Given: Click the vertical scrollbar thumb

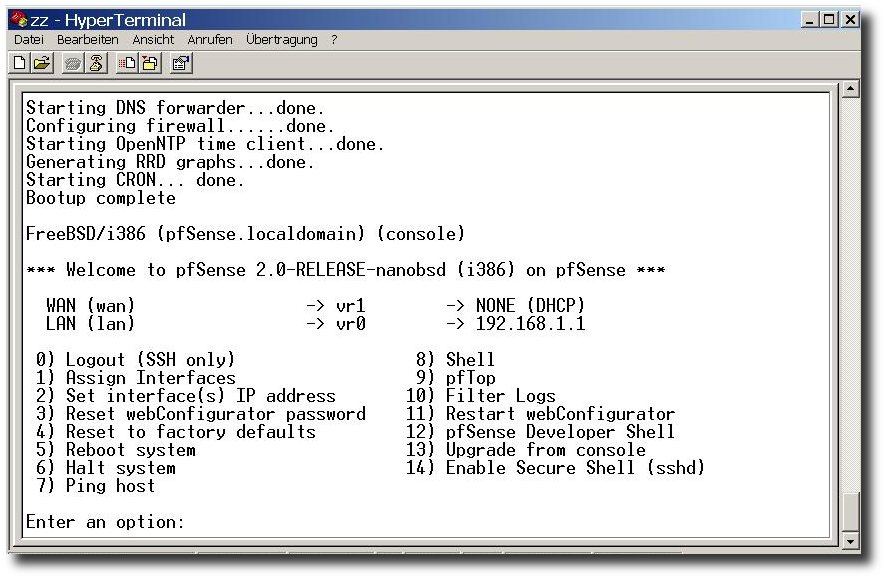Looking at the screenshot, I should click(x=850, y=512).
